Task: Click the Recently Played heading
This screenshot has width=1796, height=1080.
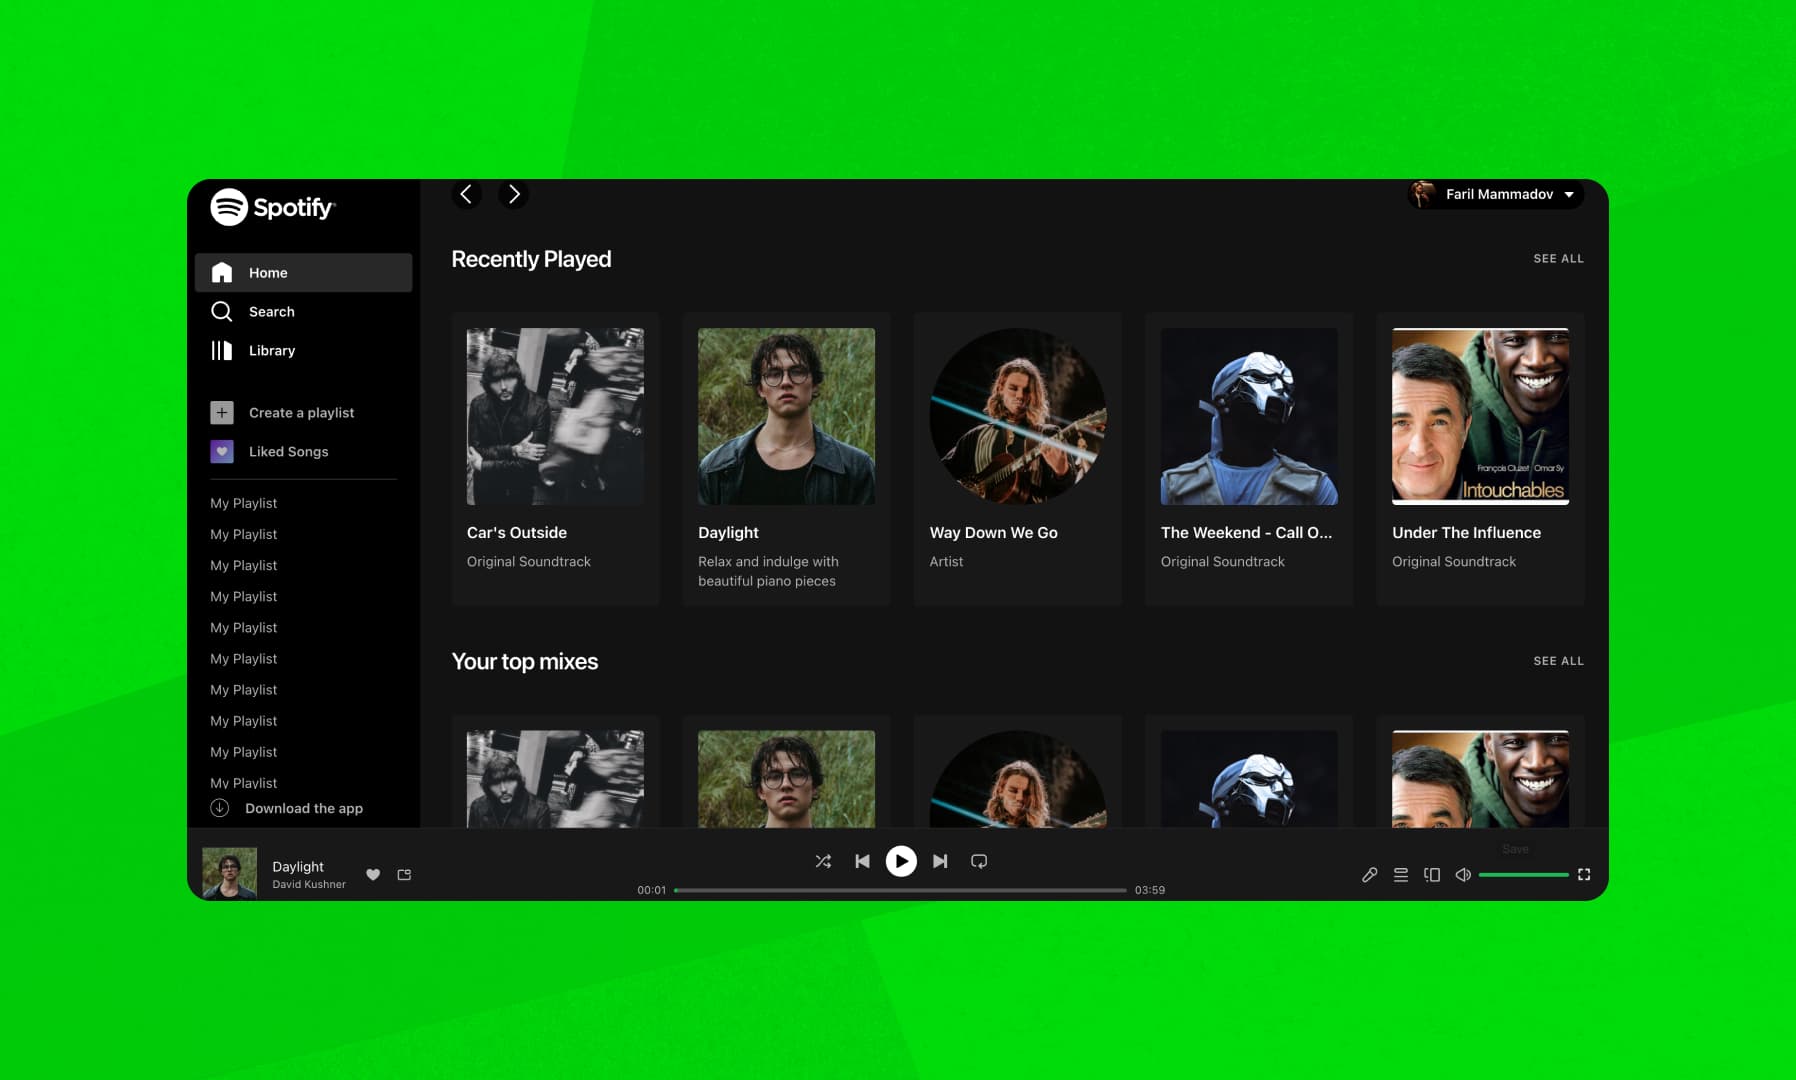Action: pos(531,259)
